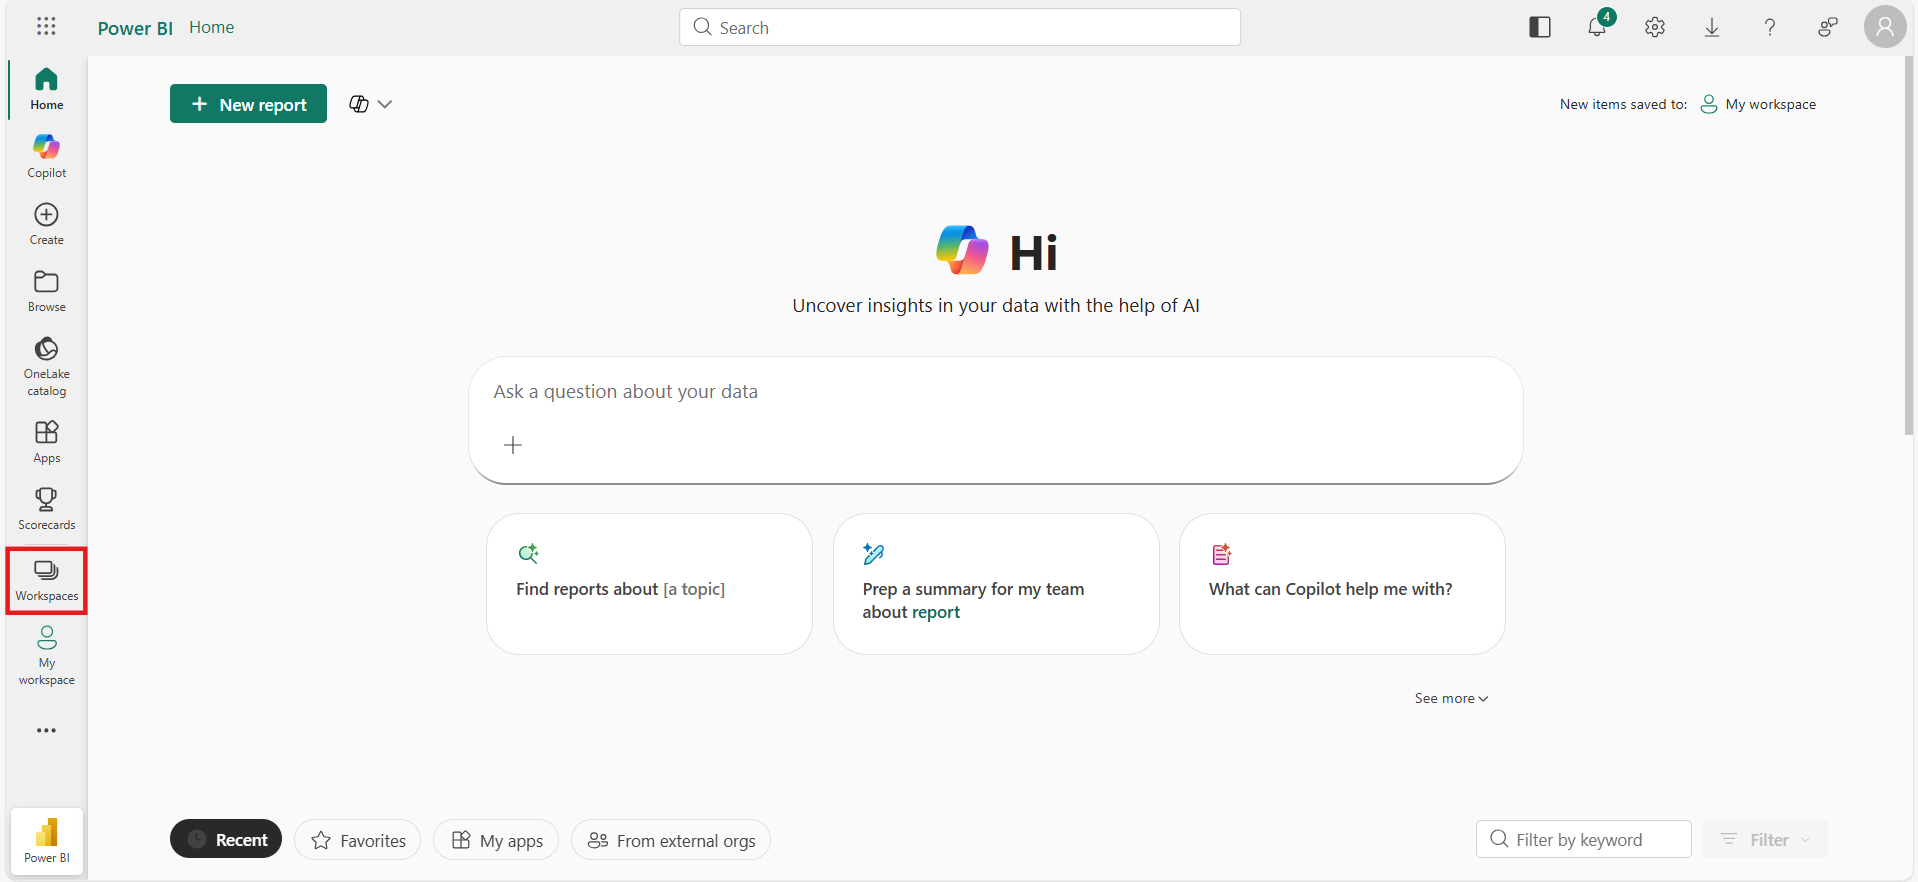Switch to the Recent tab
The height and width of the screenshot is (882, 1918).
pos(226,840)
